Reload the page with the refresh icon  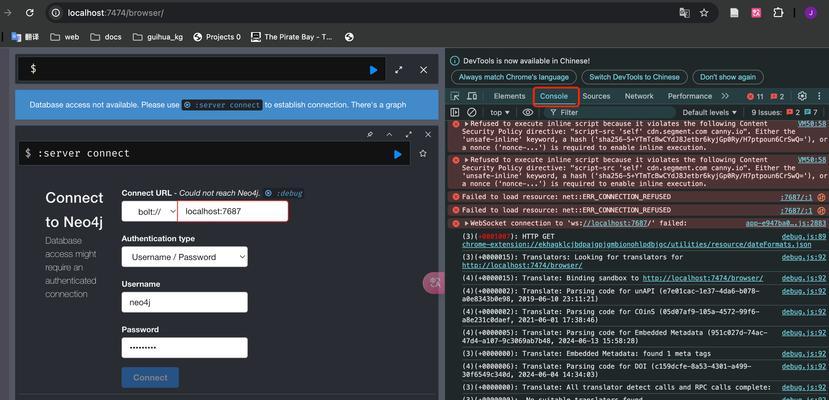click(x=30, y=13)
